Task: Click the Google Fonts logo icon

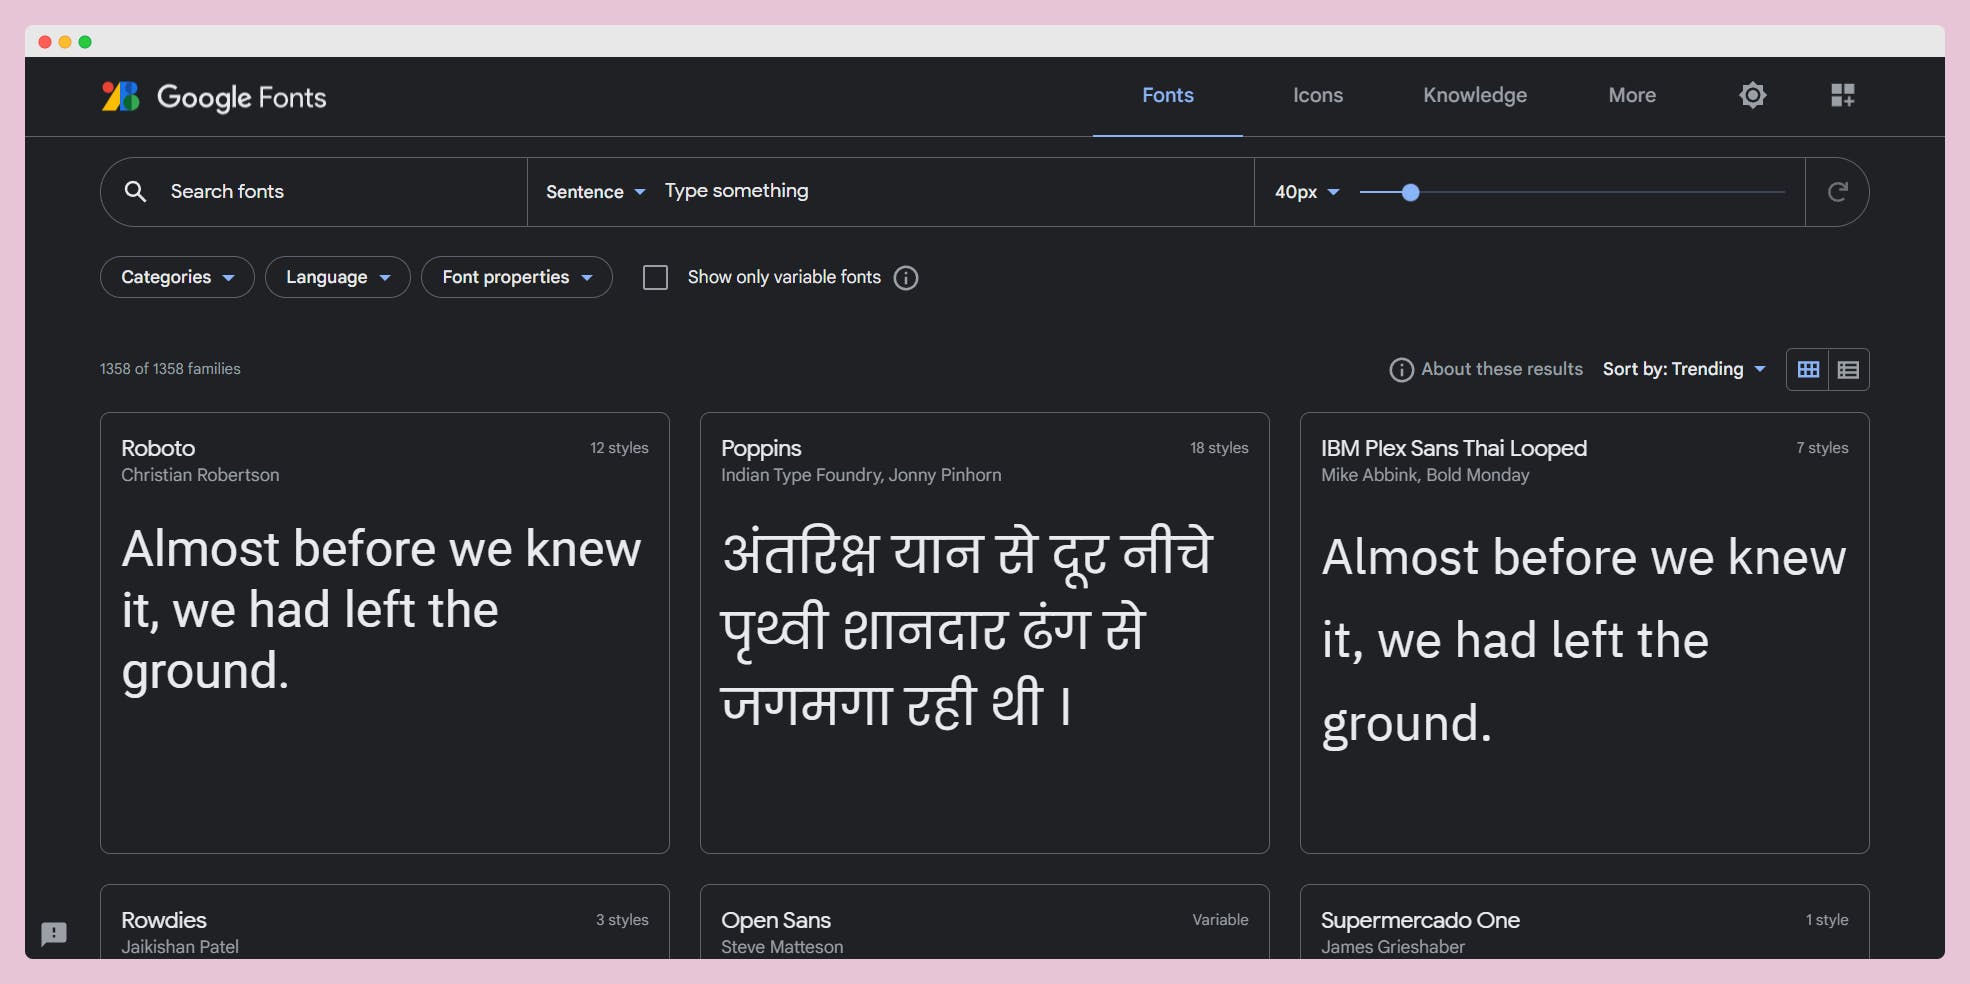Action: pyautogui.click(x=120, y=96)
